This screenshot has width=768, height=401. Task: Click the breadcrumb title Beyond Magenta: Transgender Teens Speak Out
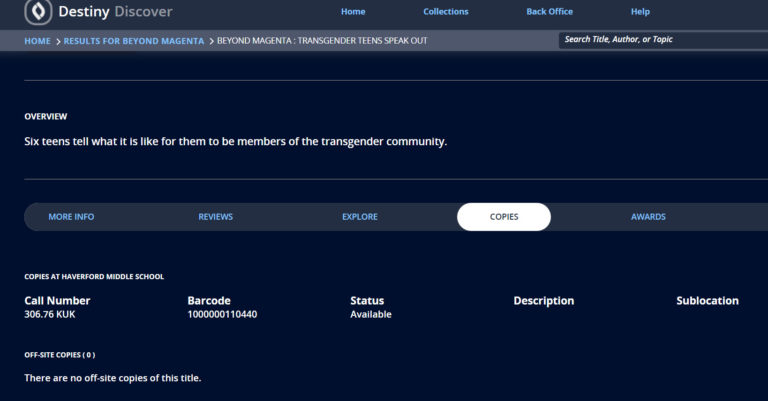tap(322, 41)
